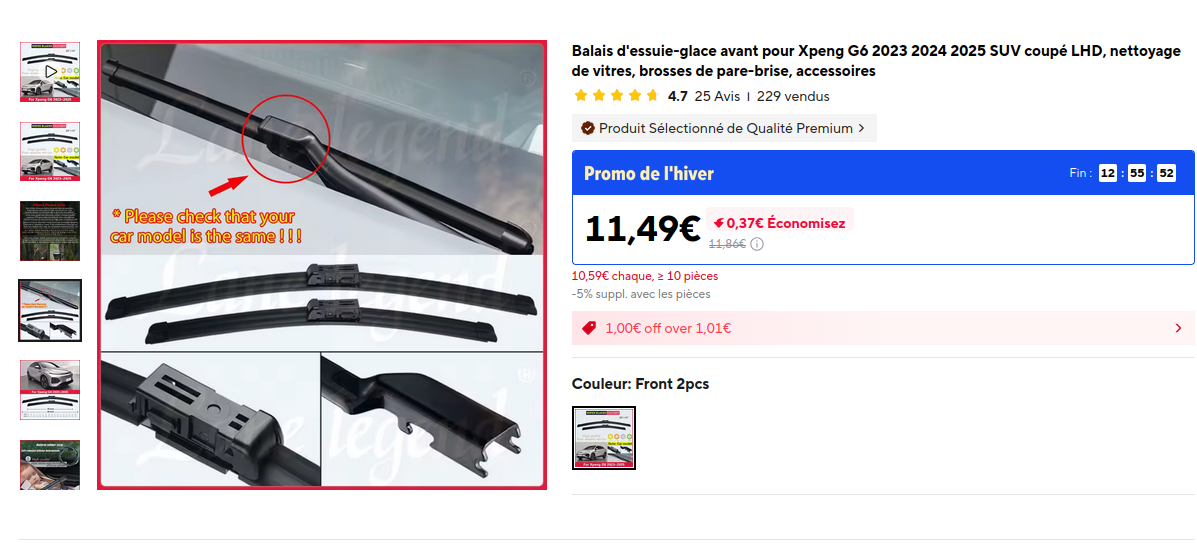Click the 229 vendus sold count
The width and height of the screenshot is (1197, 543).
793,96
